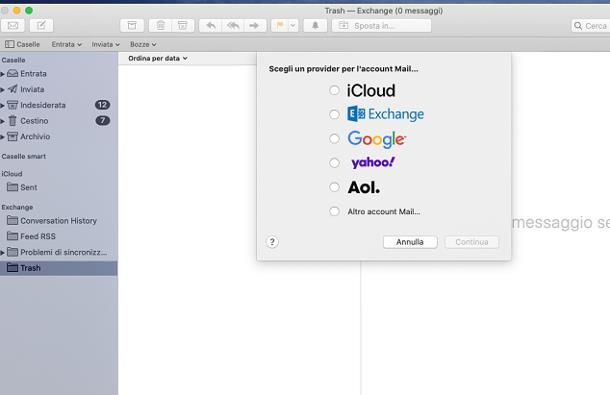This screenshot has height=395, width=610.
Task: Click the Aol. provider logo
Action: pos(364,188)
